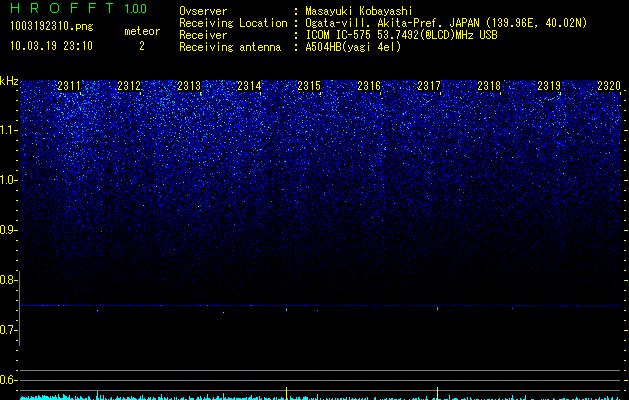The height and width of the screenshot is (400, 629).
Task: Click time marker 2315
Action: [x=309, y=86]
